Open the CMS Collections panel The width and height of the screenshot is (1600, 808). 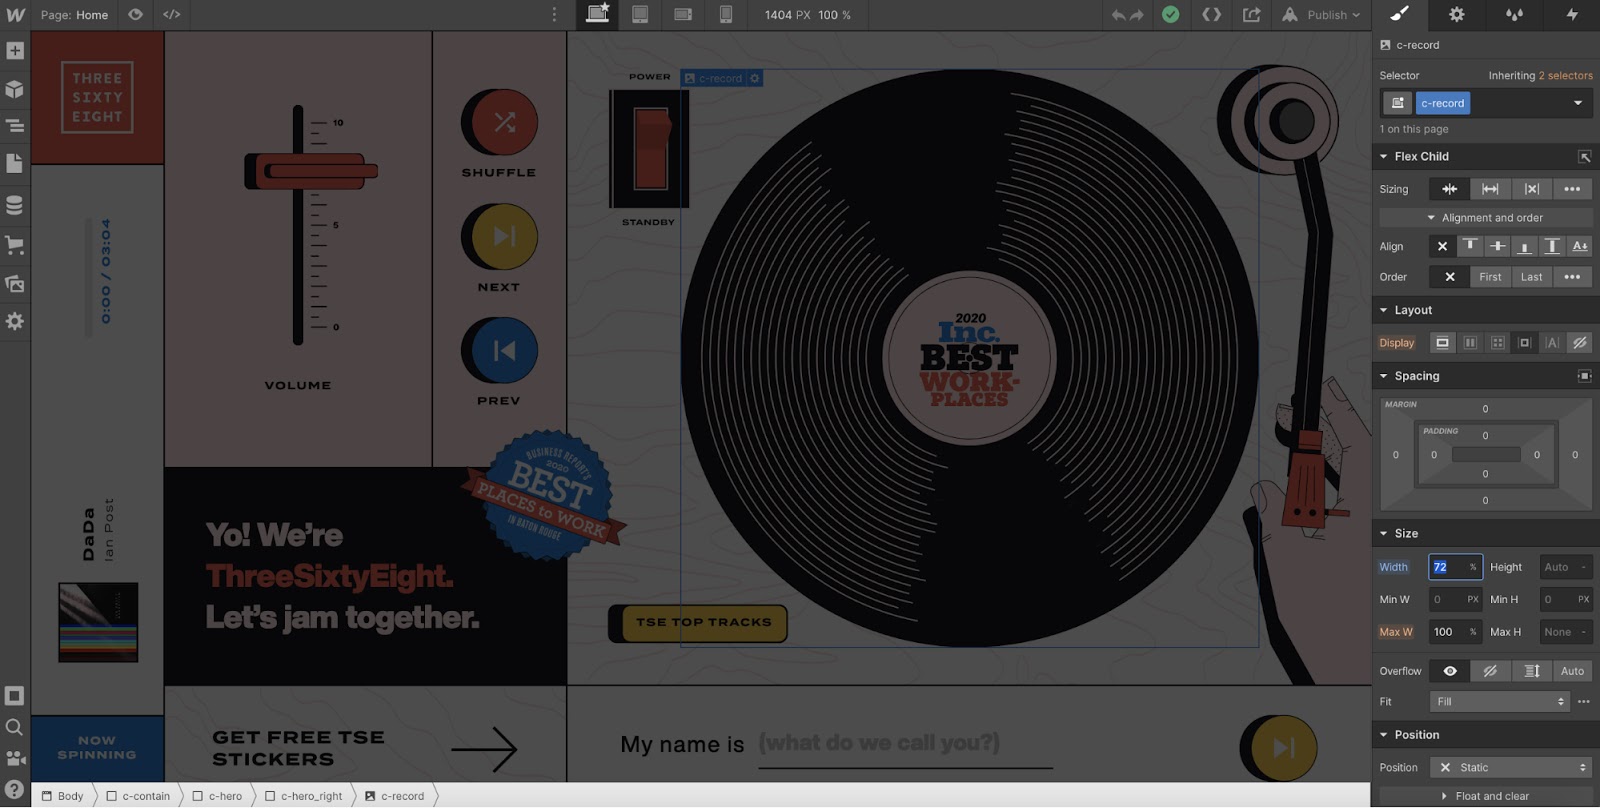click(x=15, y=205)
